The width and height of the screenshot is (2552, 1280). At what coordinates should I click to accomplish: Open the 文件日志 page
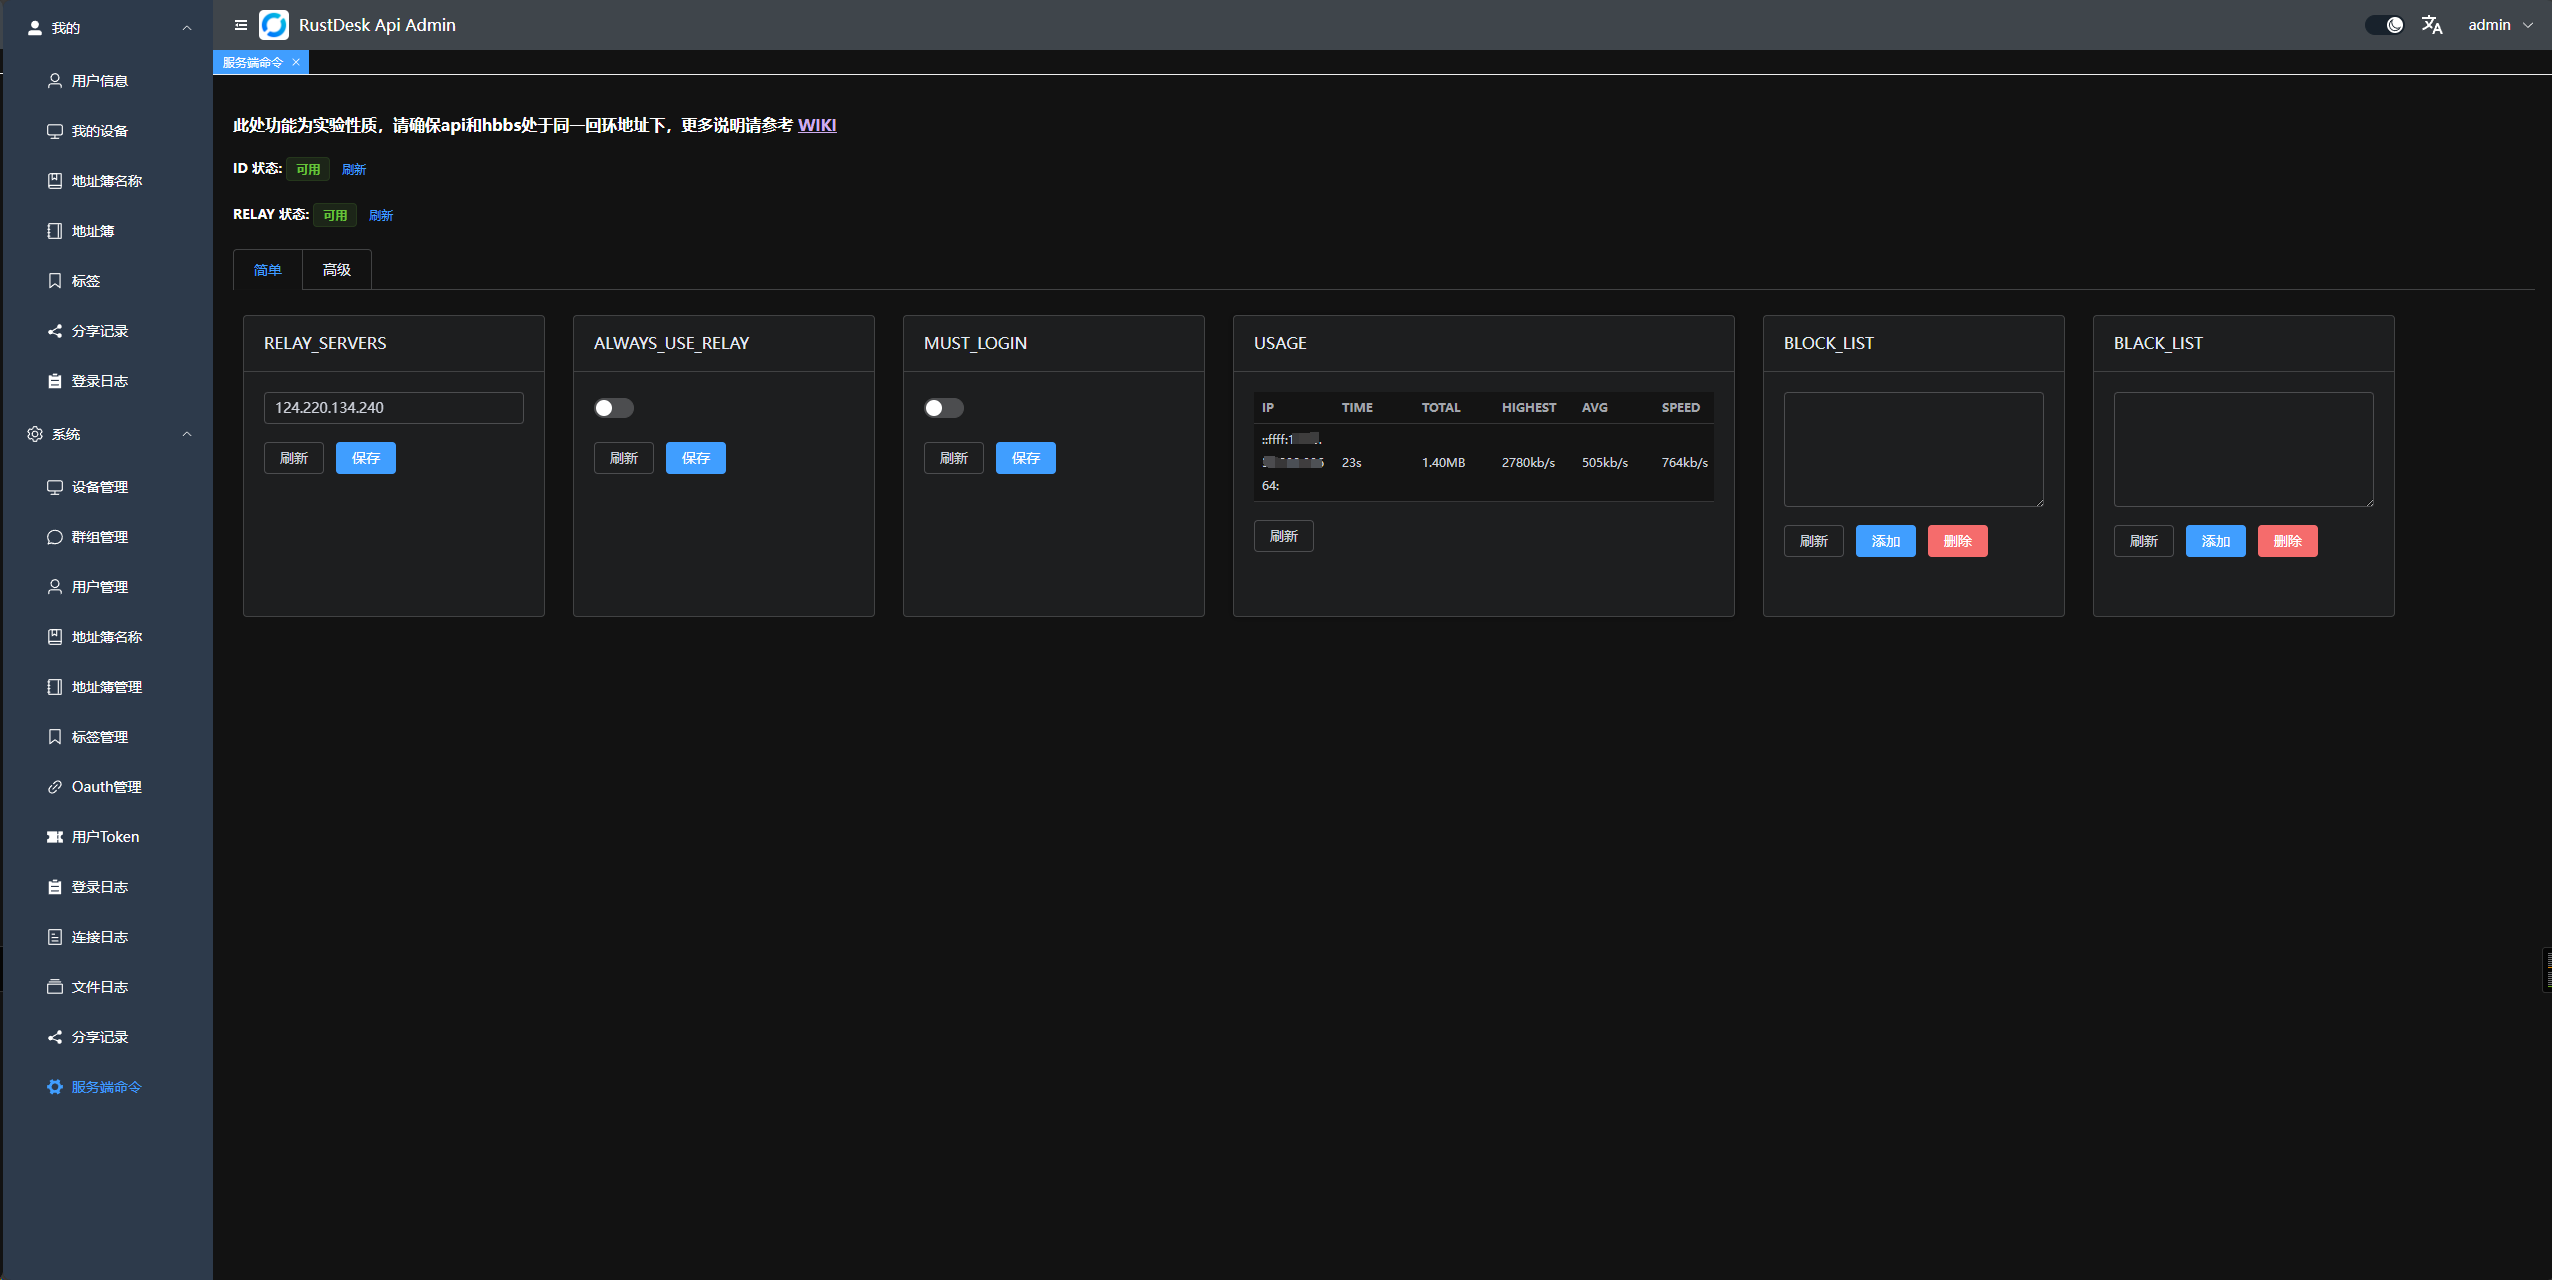(99, 986)
